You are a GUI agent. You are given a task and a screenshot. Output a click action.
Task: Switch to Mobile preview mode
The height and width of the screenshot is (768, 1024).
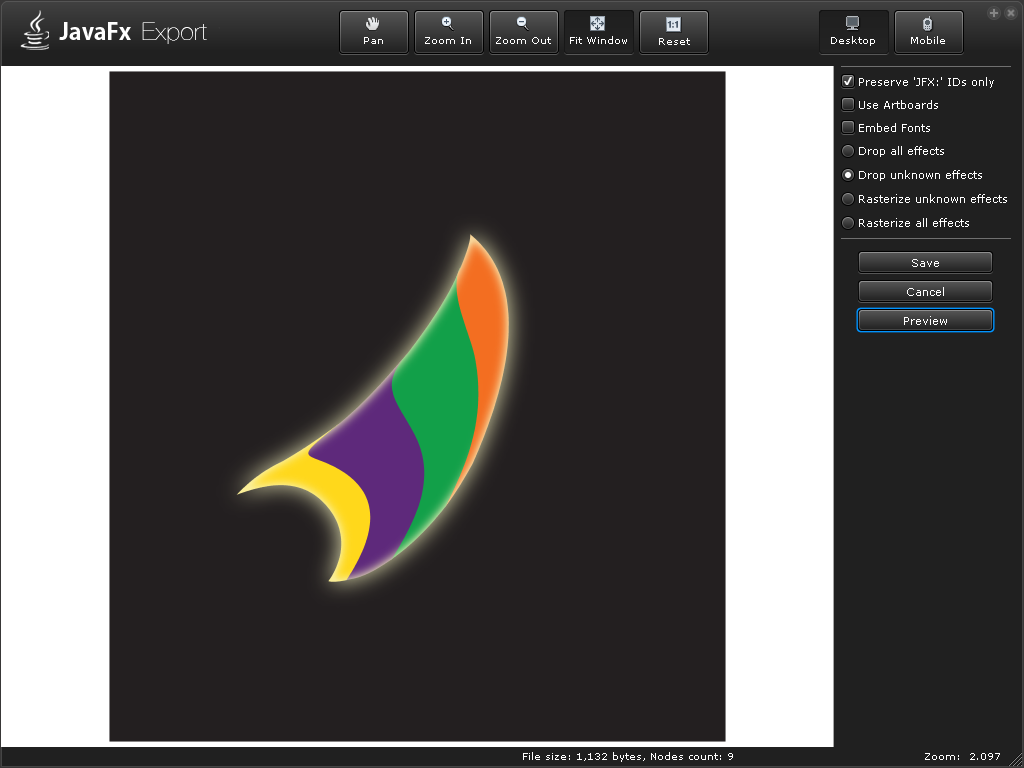tap(927, 32)
